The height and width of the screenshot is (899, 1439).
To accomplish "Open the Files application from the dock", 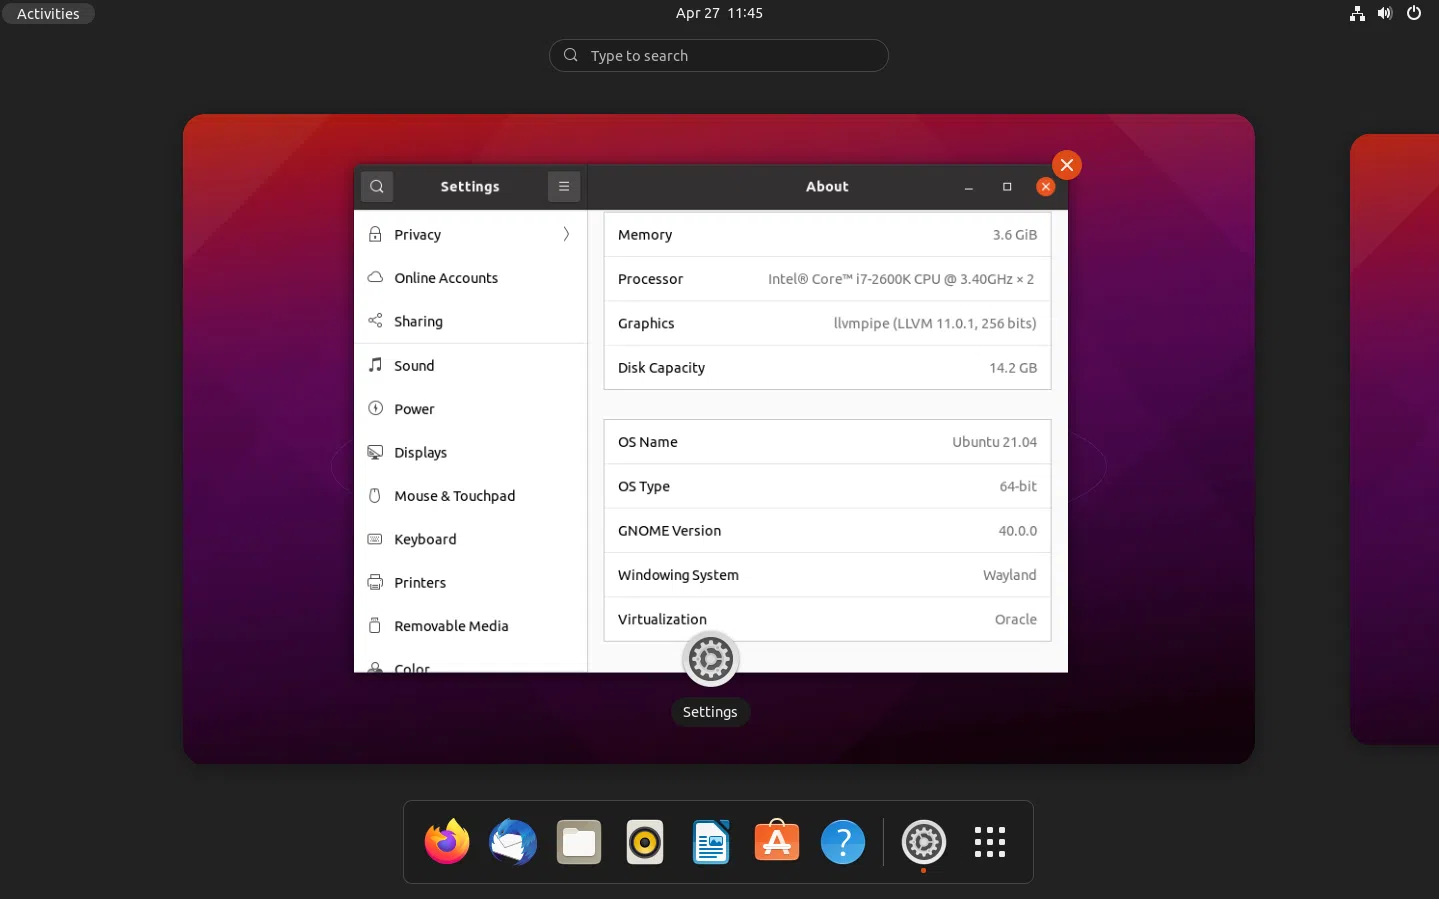I will (x=578, y=842).
